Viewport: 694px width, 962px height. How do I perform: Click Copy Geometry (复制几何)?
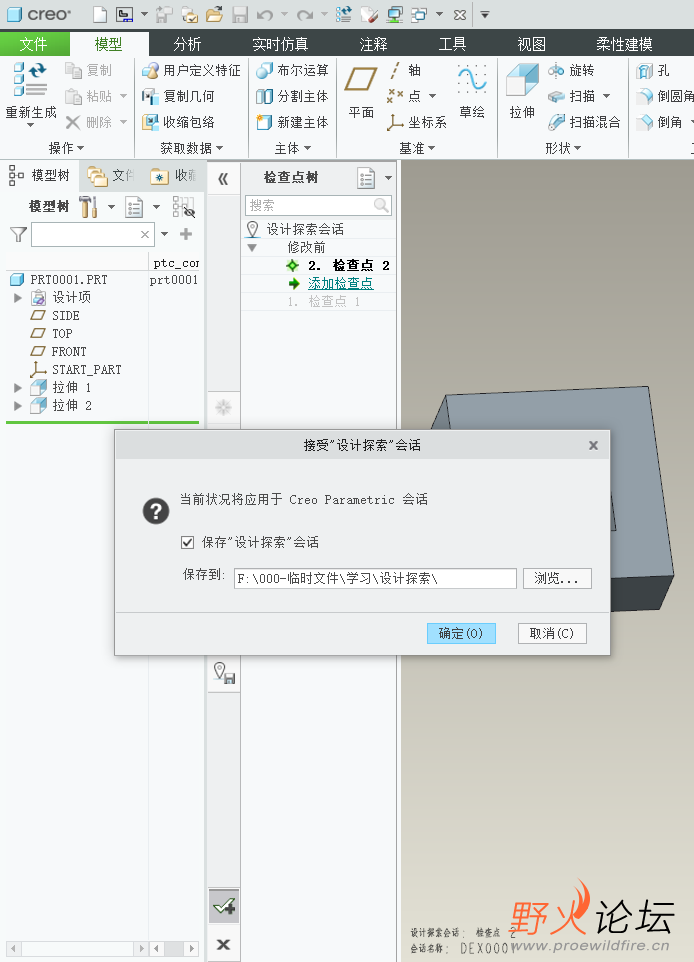click(x=178, y=96)
